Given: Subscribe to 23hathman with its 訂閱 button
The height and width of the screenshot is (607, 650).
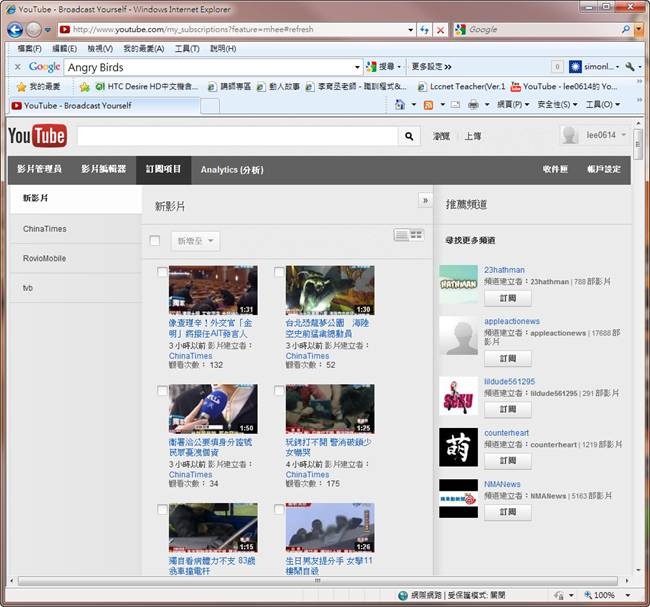Looking at the screenshot, I should 507,298.
